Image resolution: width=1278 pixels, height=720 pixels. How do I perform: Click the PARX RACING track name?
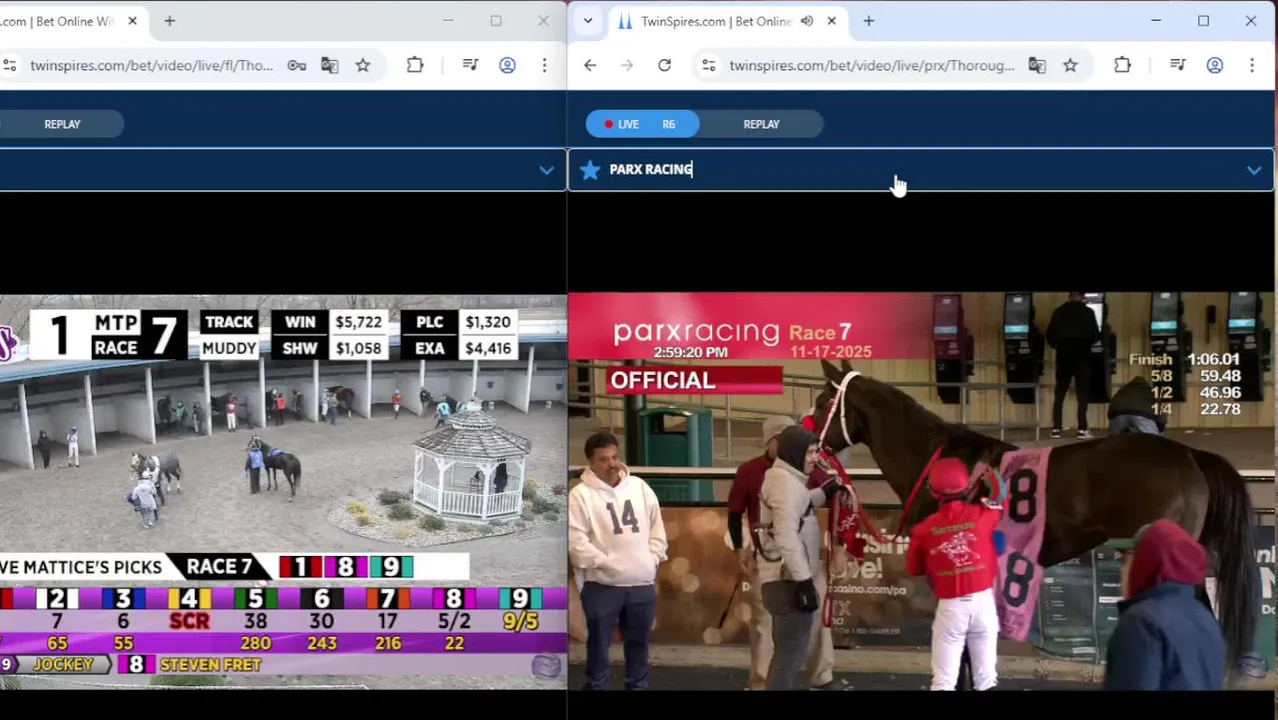coord(651,169)
